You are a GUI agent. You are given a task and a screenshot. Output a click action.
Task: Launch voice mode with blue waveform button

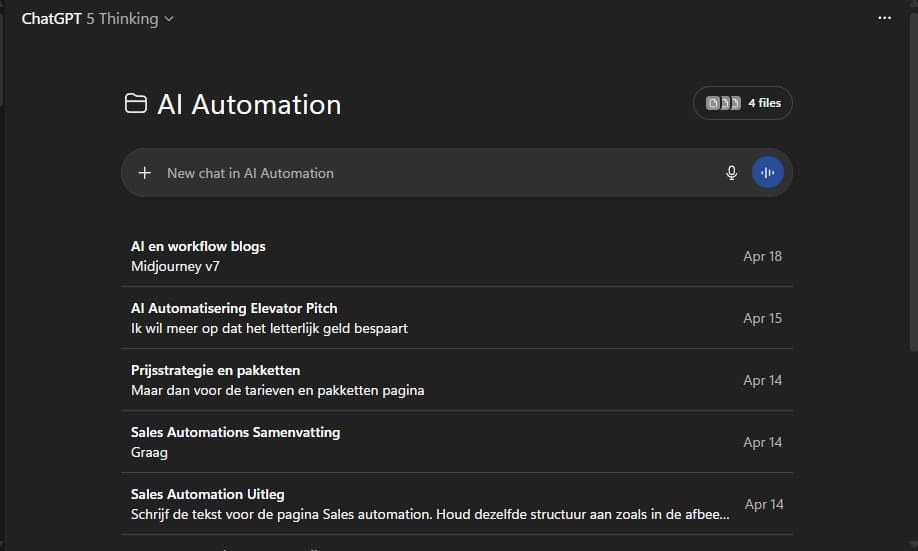pos(768,173)
